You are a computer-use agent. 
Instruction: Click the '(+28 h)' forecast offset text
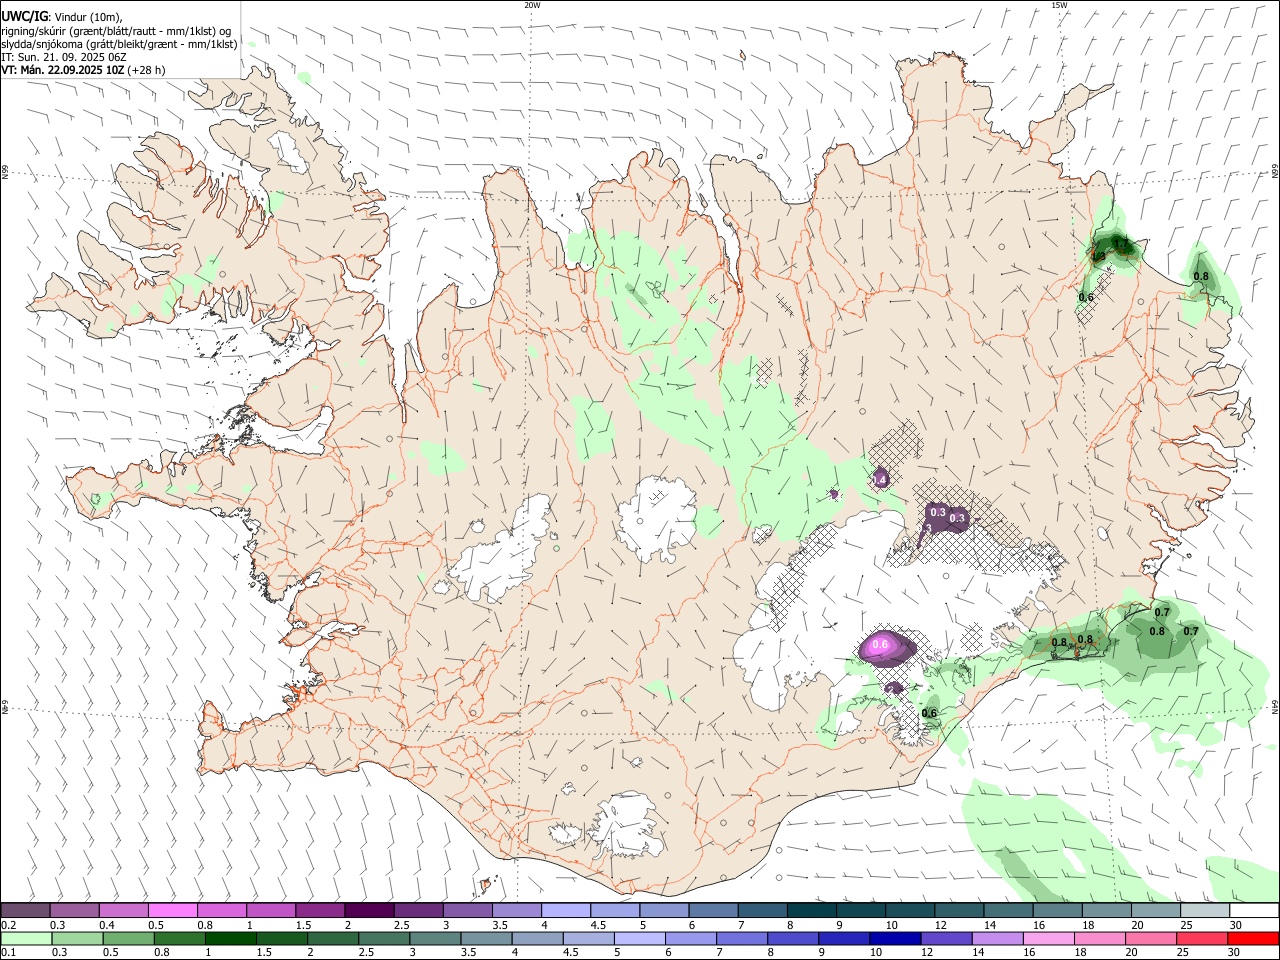coord(146,70)
